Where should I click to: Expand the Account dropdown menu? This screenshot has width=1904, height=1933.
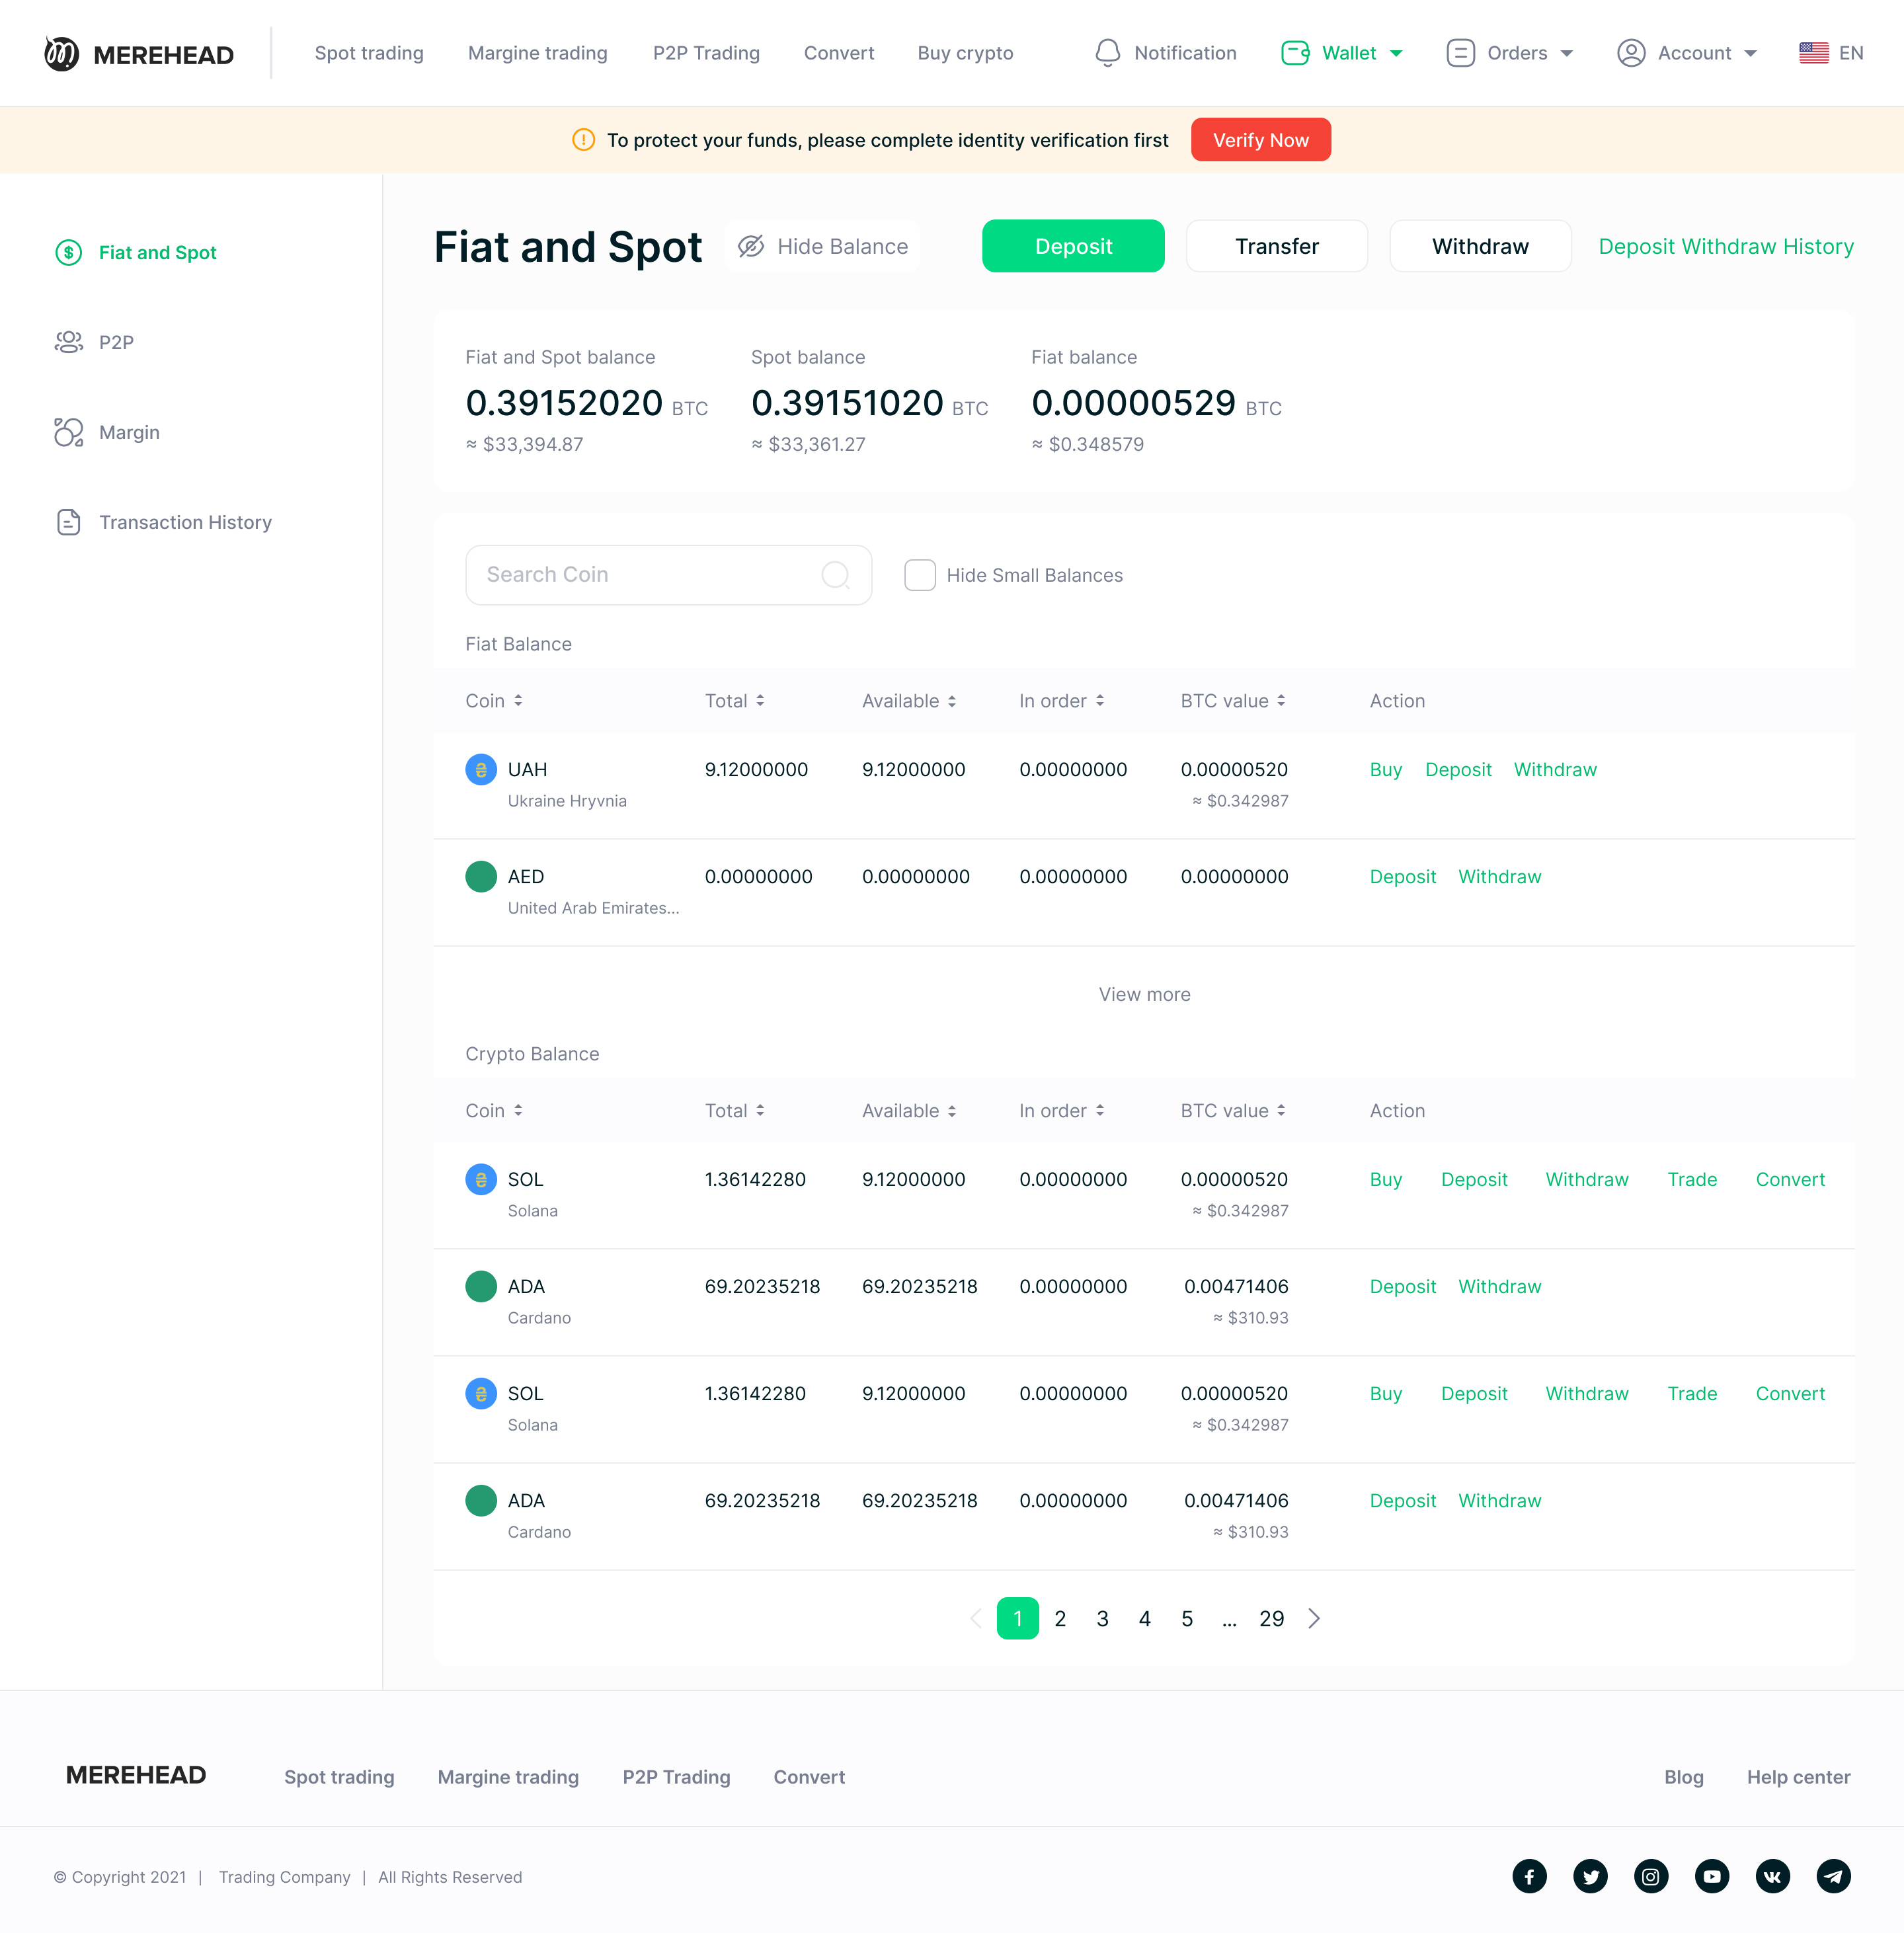(x=1687, y=53)
